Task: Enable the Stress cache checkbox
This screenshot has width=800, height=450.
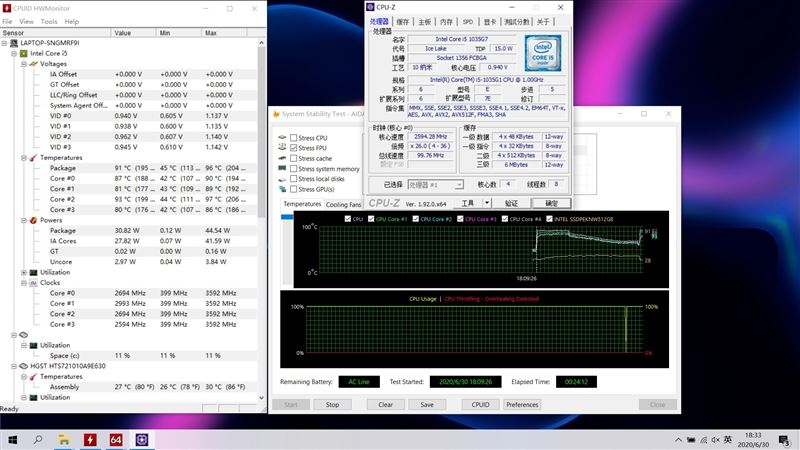Action: pos(293,158)
